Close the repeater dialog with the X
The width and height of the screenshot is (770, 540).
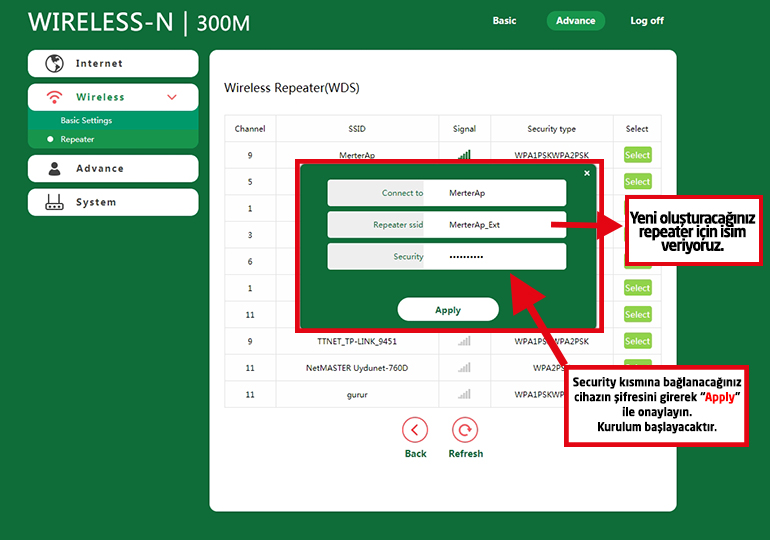pyautogui.click(x=587, y=173)
